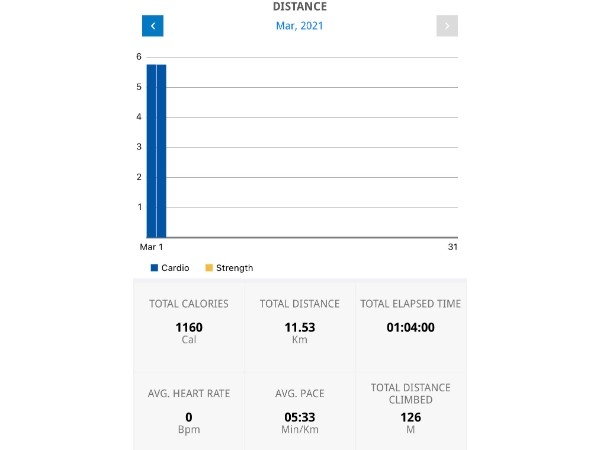Image resolution: width=600 pixels, height=450 pixels.
Task: Click the 1160 Cal calories value
Action: point(189,327)
